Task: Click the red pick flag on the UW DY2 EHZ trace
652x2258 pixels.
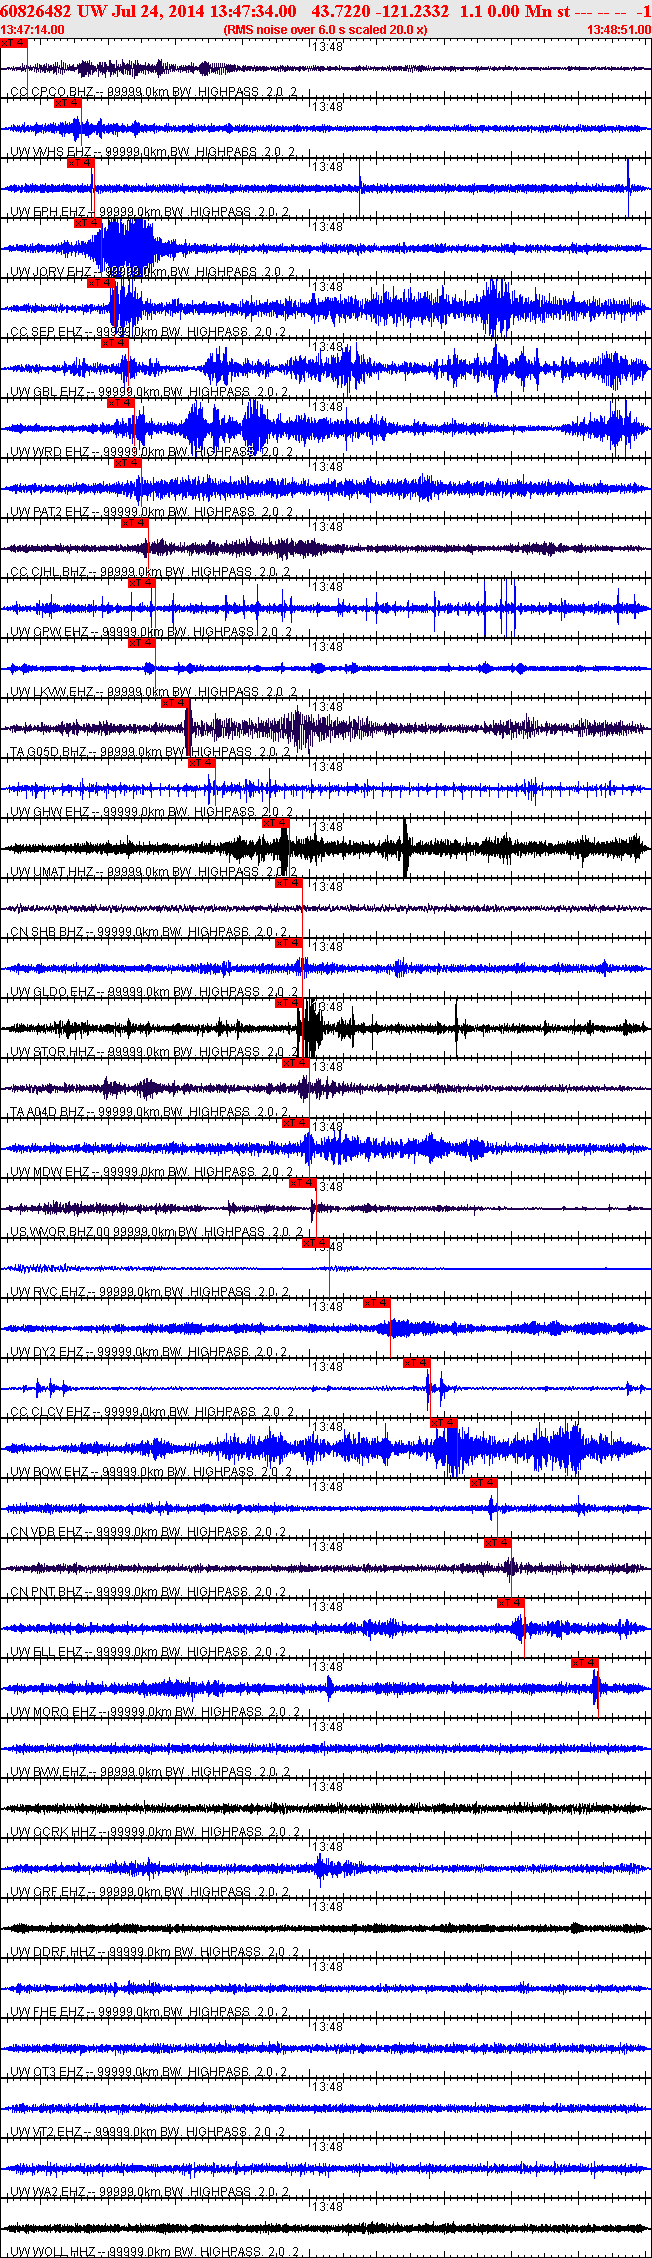Action: click(x=376, y=1303)
